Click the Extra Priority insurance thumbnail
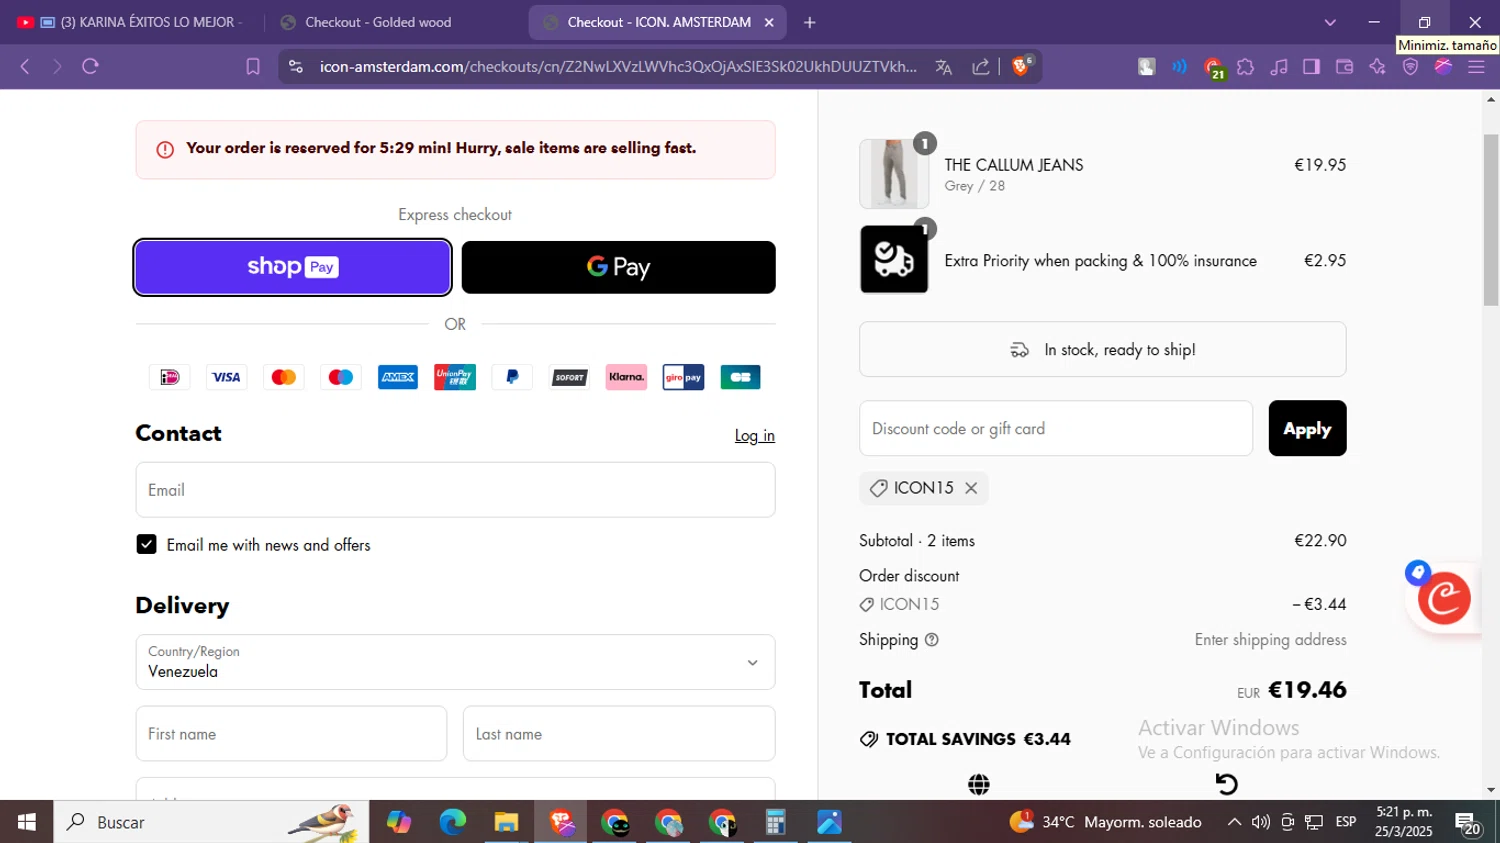1500x843 pixels. (x=894, y=259)
